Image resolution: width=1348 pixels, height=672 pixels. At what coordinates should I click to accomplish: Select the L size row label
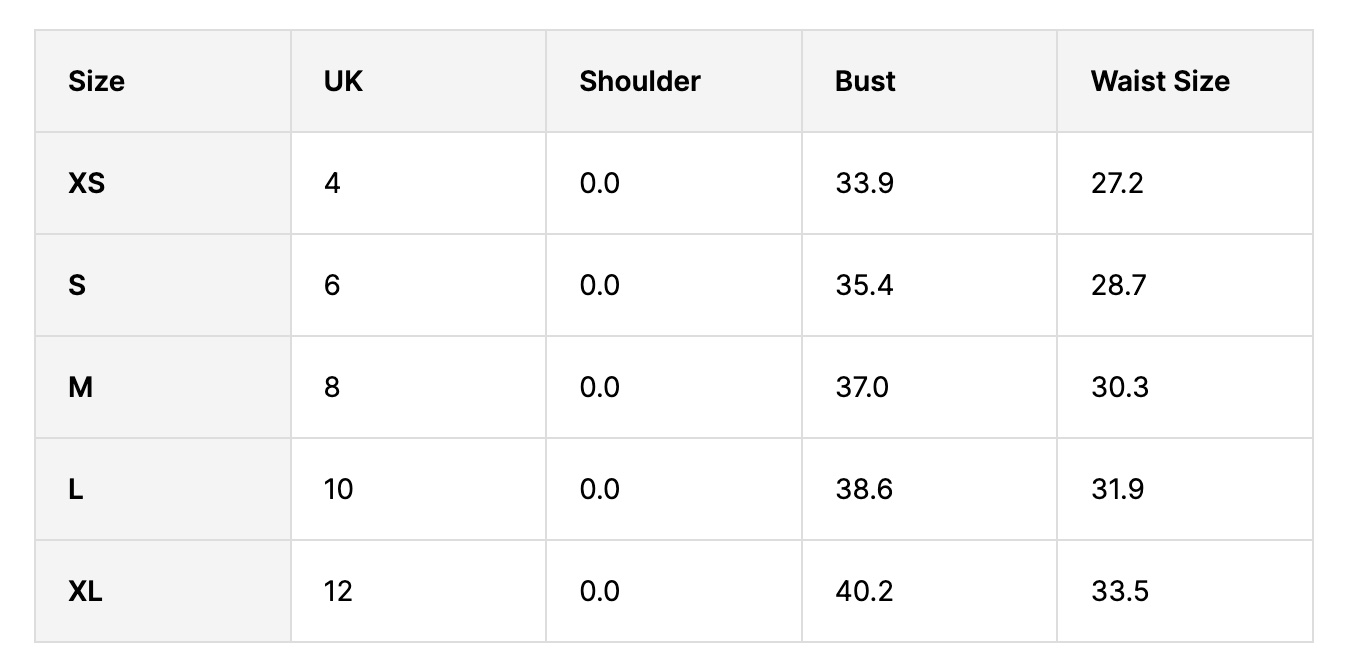[x=76, y=490]
